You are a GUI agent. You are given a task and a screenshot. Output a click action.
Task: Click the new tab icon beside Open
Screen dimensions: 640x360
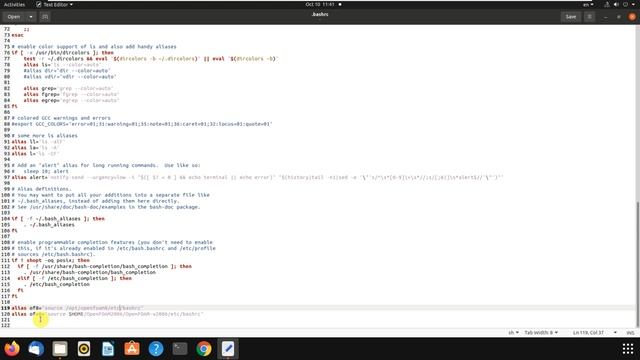pyautogui.click(x=45, y=17)
